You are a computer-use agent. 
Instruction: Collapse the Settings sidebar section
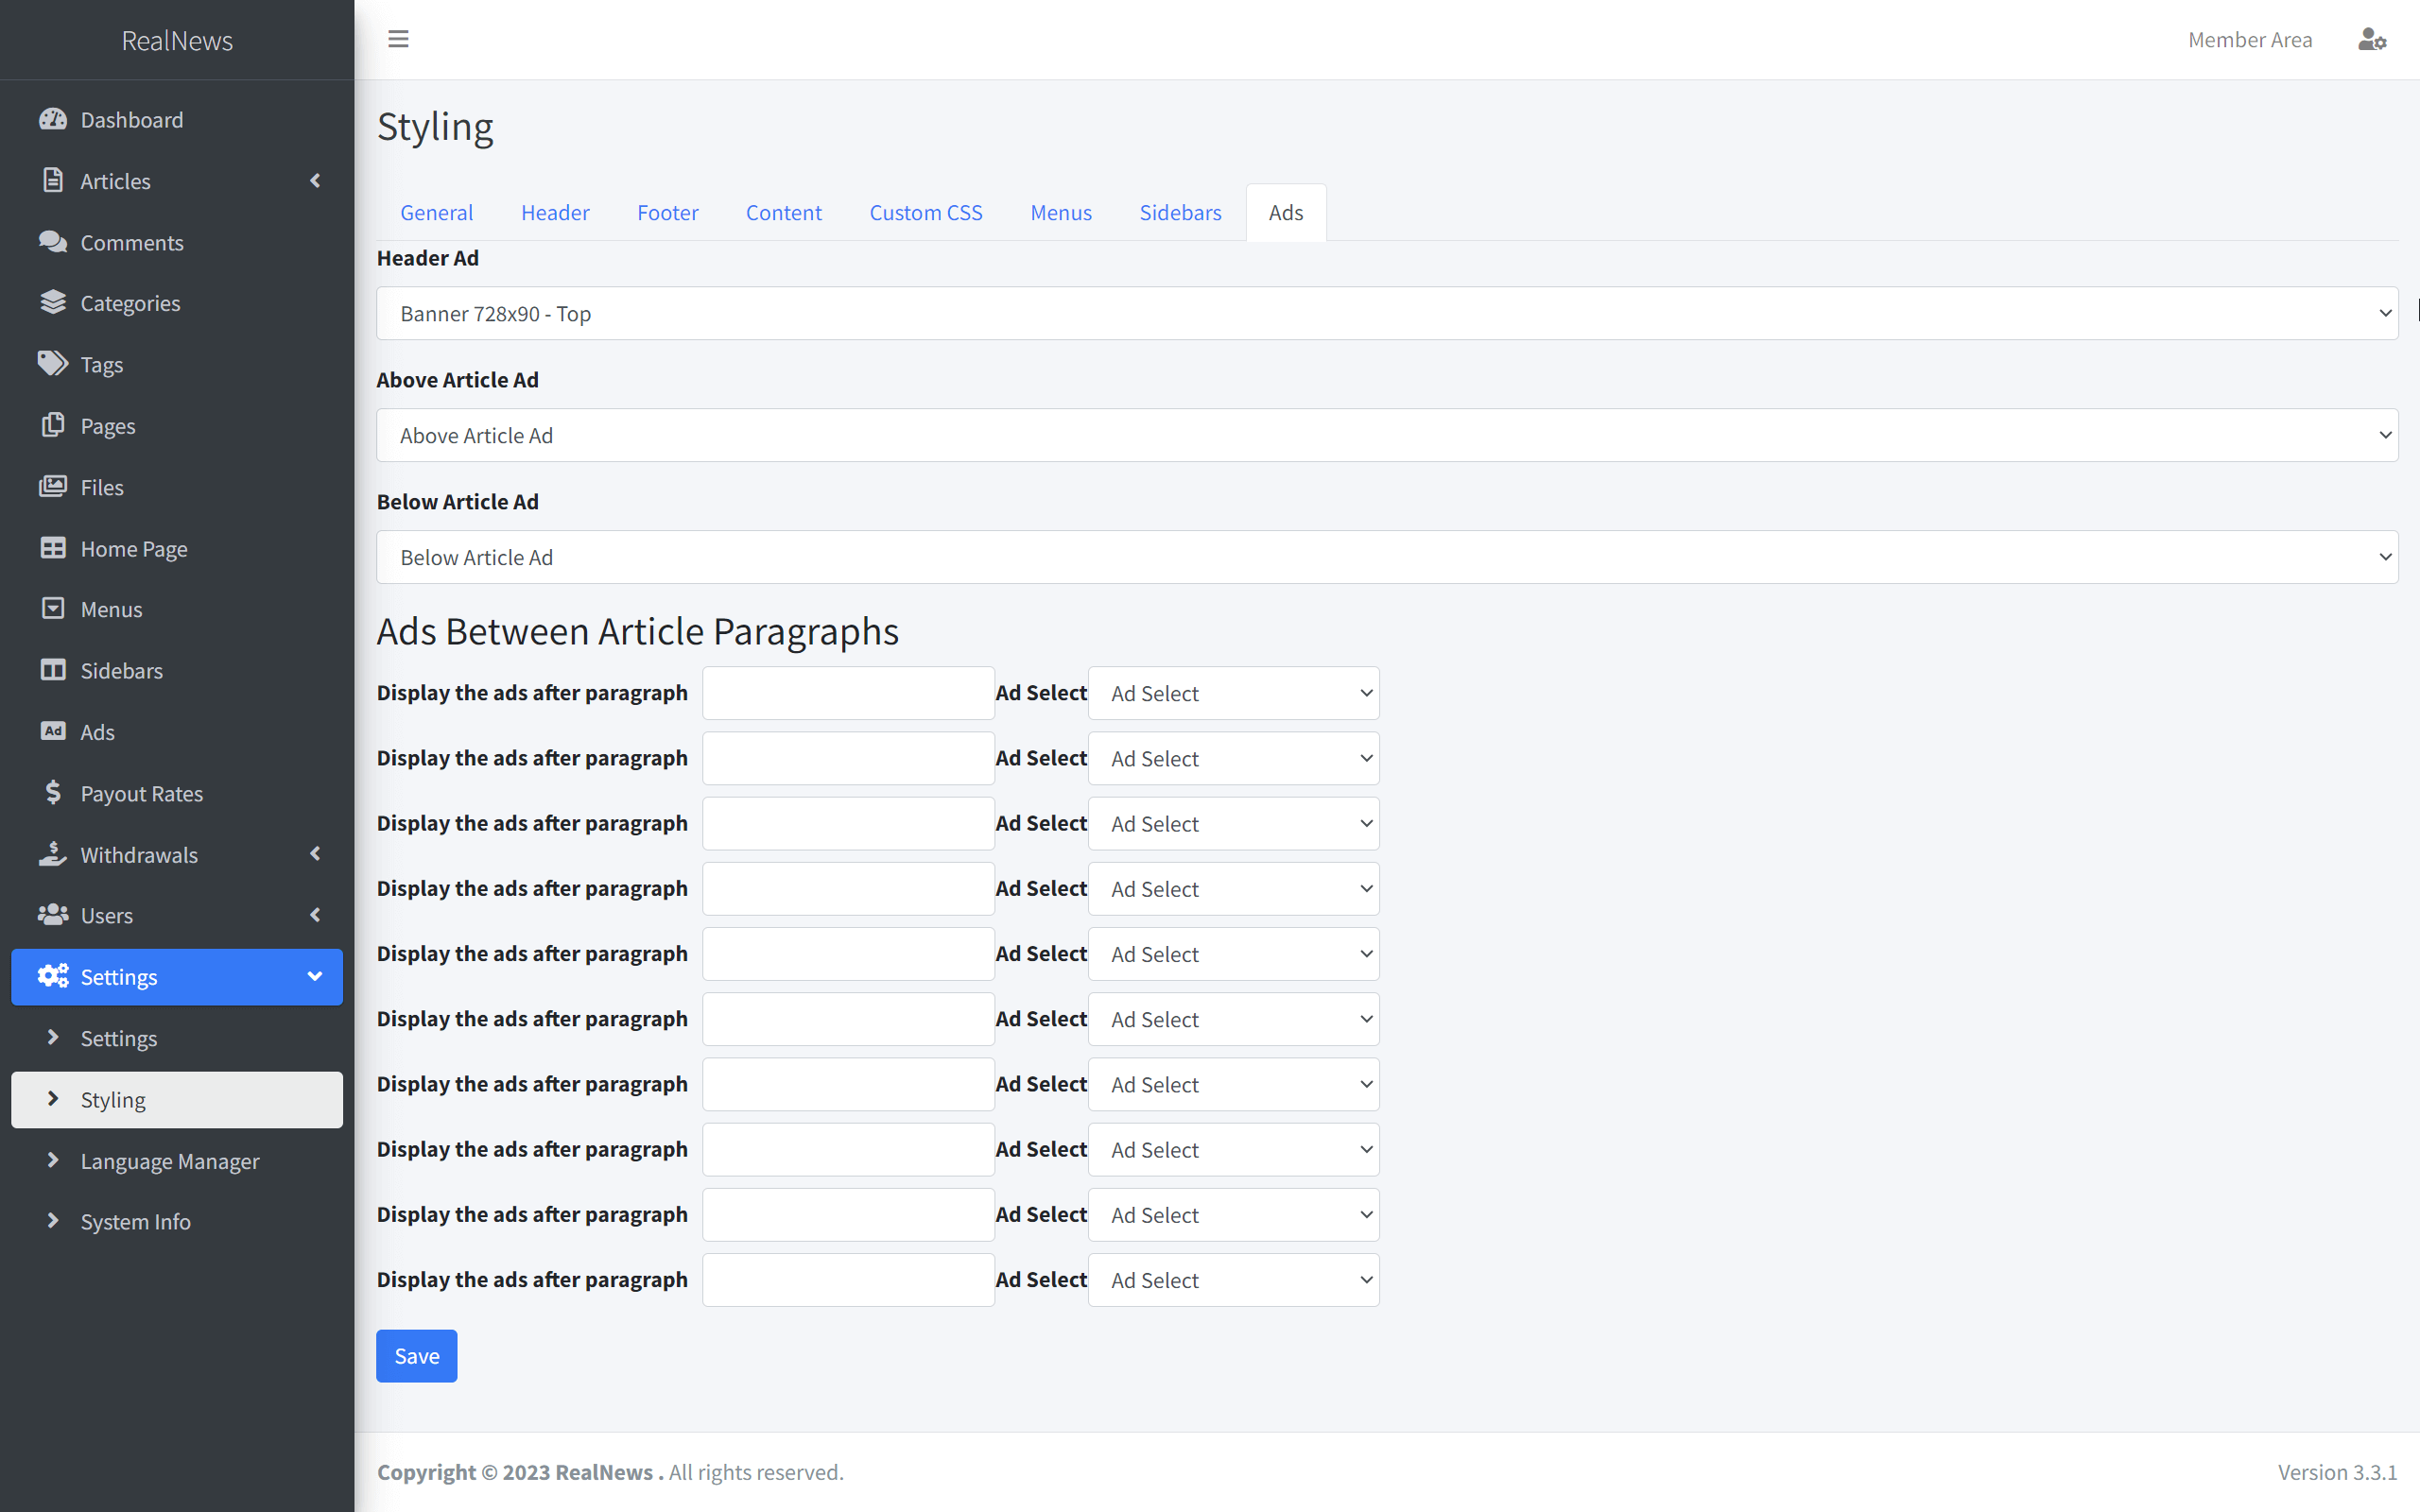pos(315,976)
